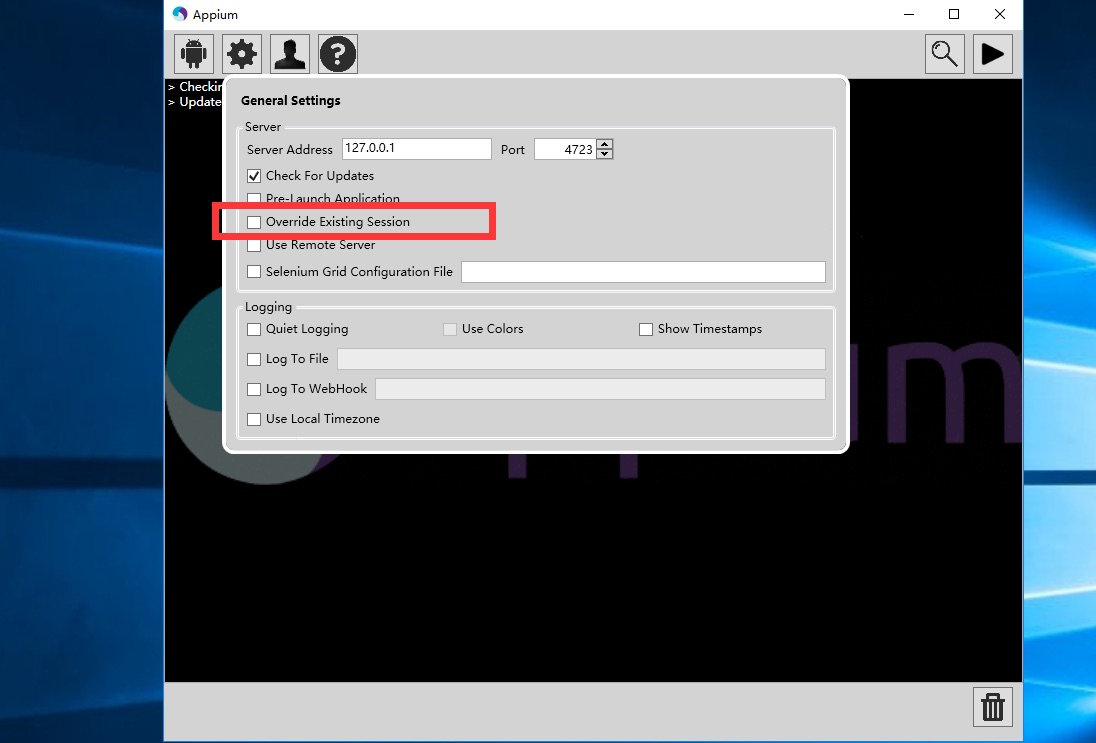Screen dimensions: 1096x743
Task: Tick the Log To File checkbox
Action: tap(254, 359)
